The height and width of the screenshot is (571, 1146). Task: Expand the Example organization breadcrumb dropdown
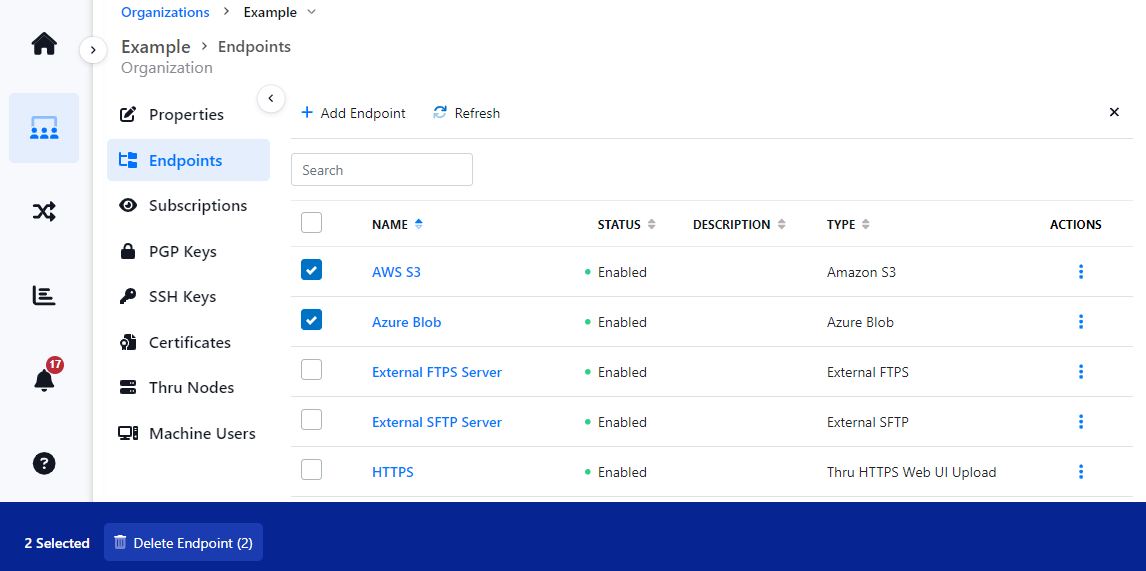(x=311, y=12)
